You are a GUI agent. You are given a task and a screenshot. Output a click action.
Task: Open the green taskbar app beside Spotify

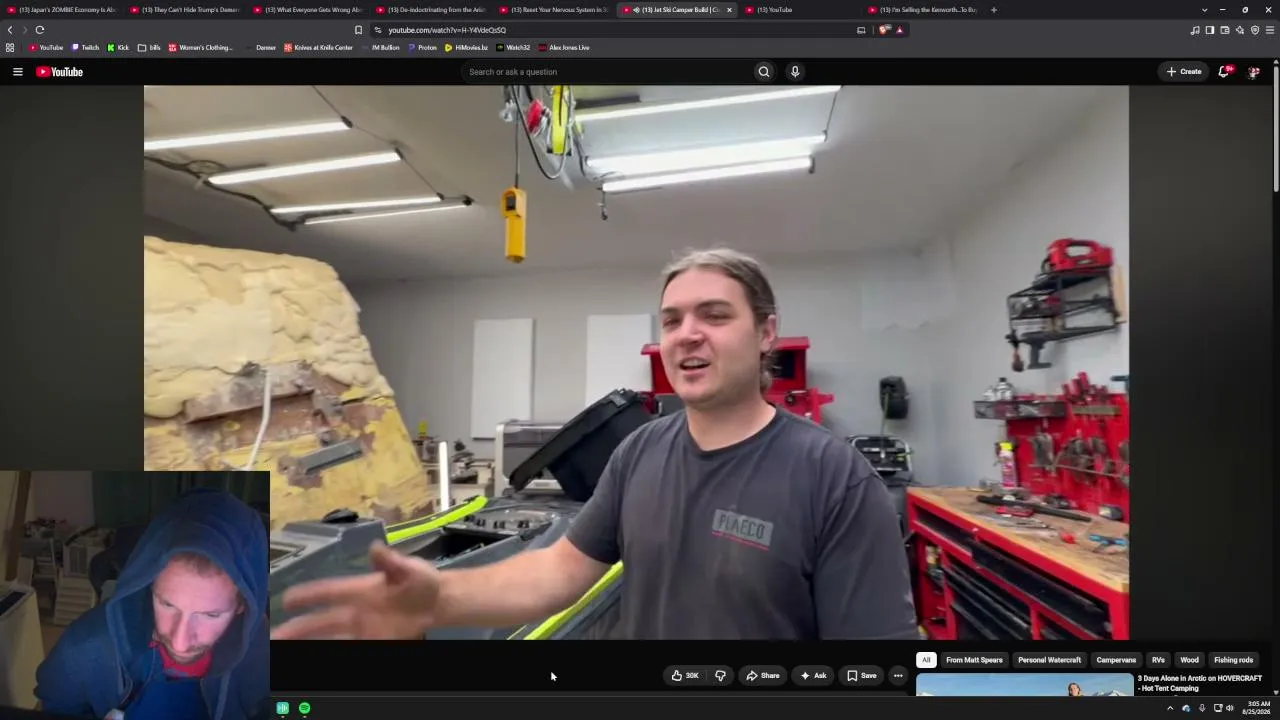[283, 708]
